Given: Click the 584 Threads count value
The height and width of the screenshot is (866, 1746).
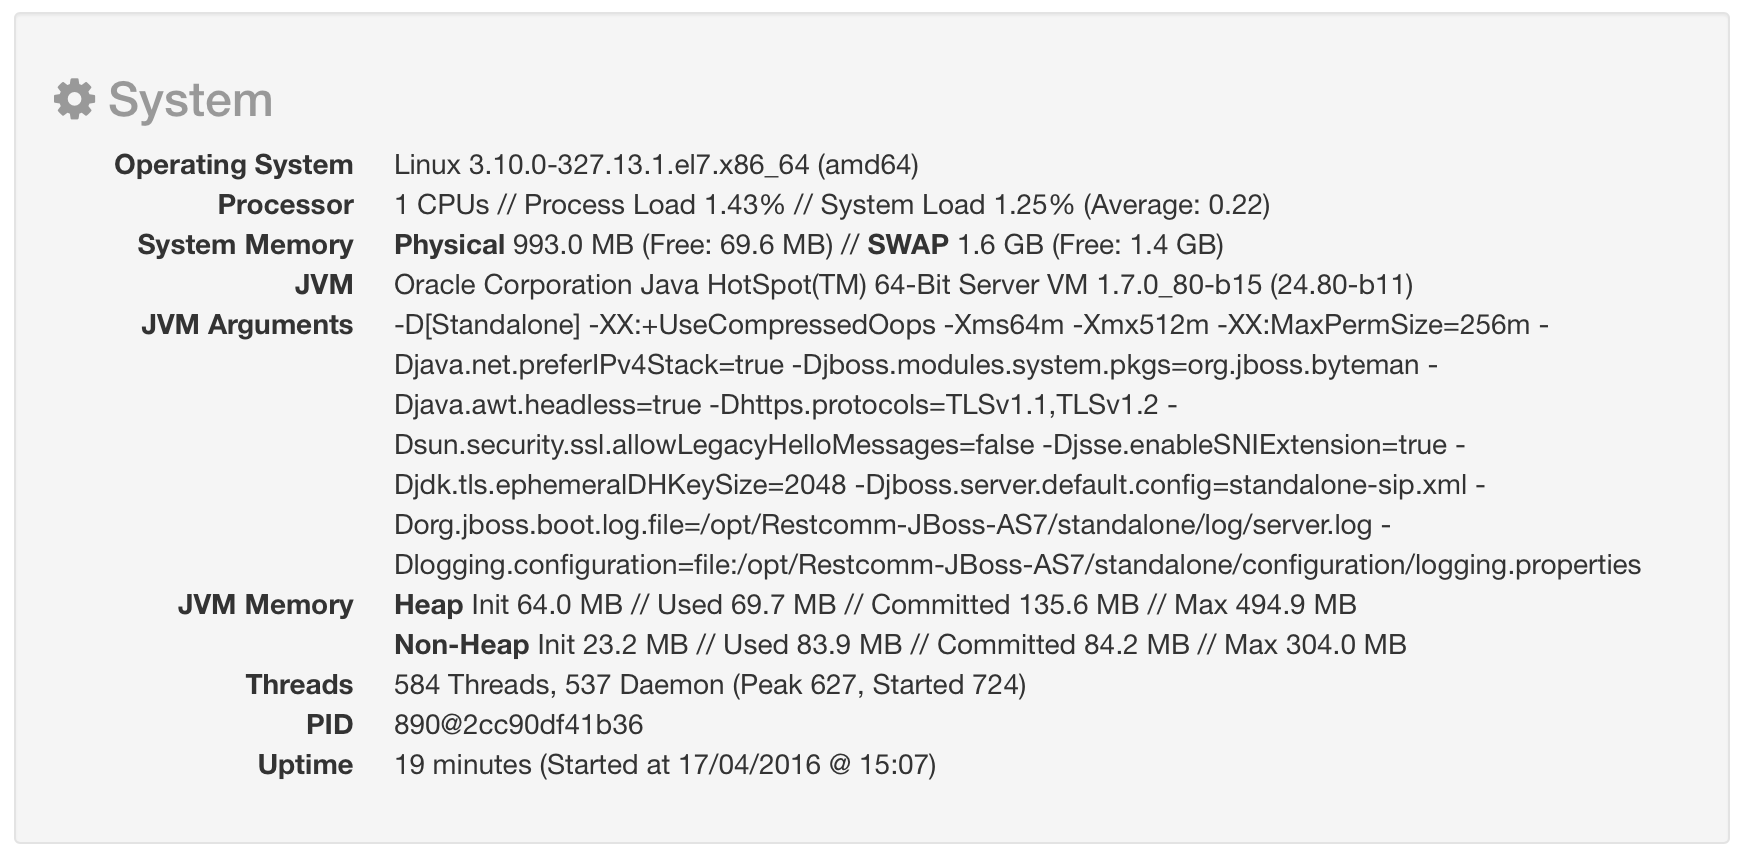Looking at the screenshot, I should tap(709, 685).
